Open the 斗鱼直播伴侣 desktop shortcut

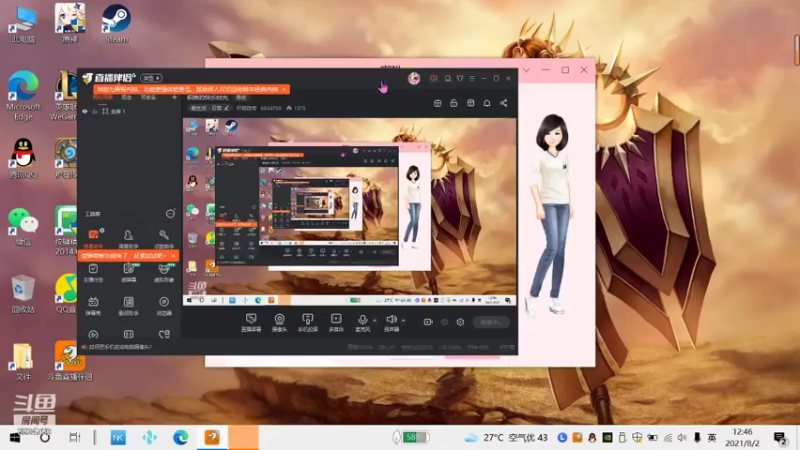tap(70, 360)
